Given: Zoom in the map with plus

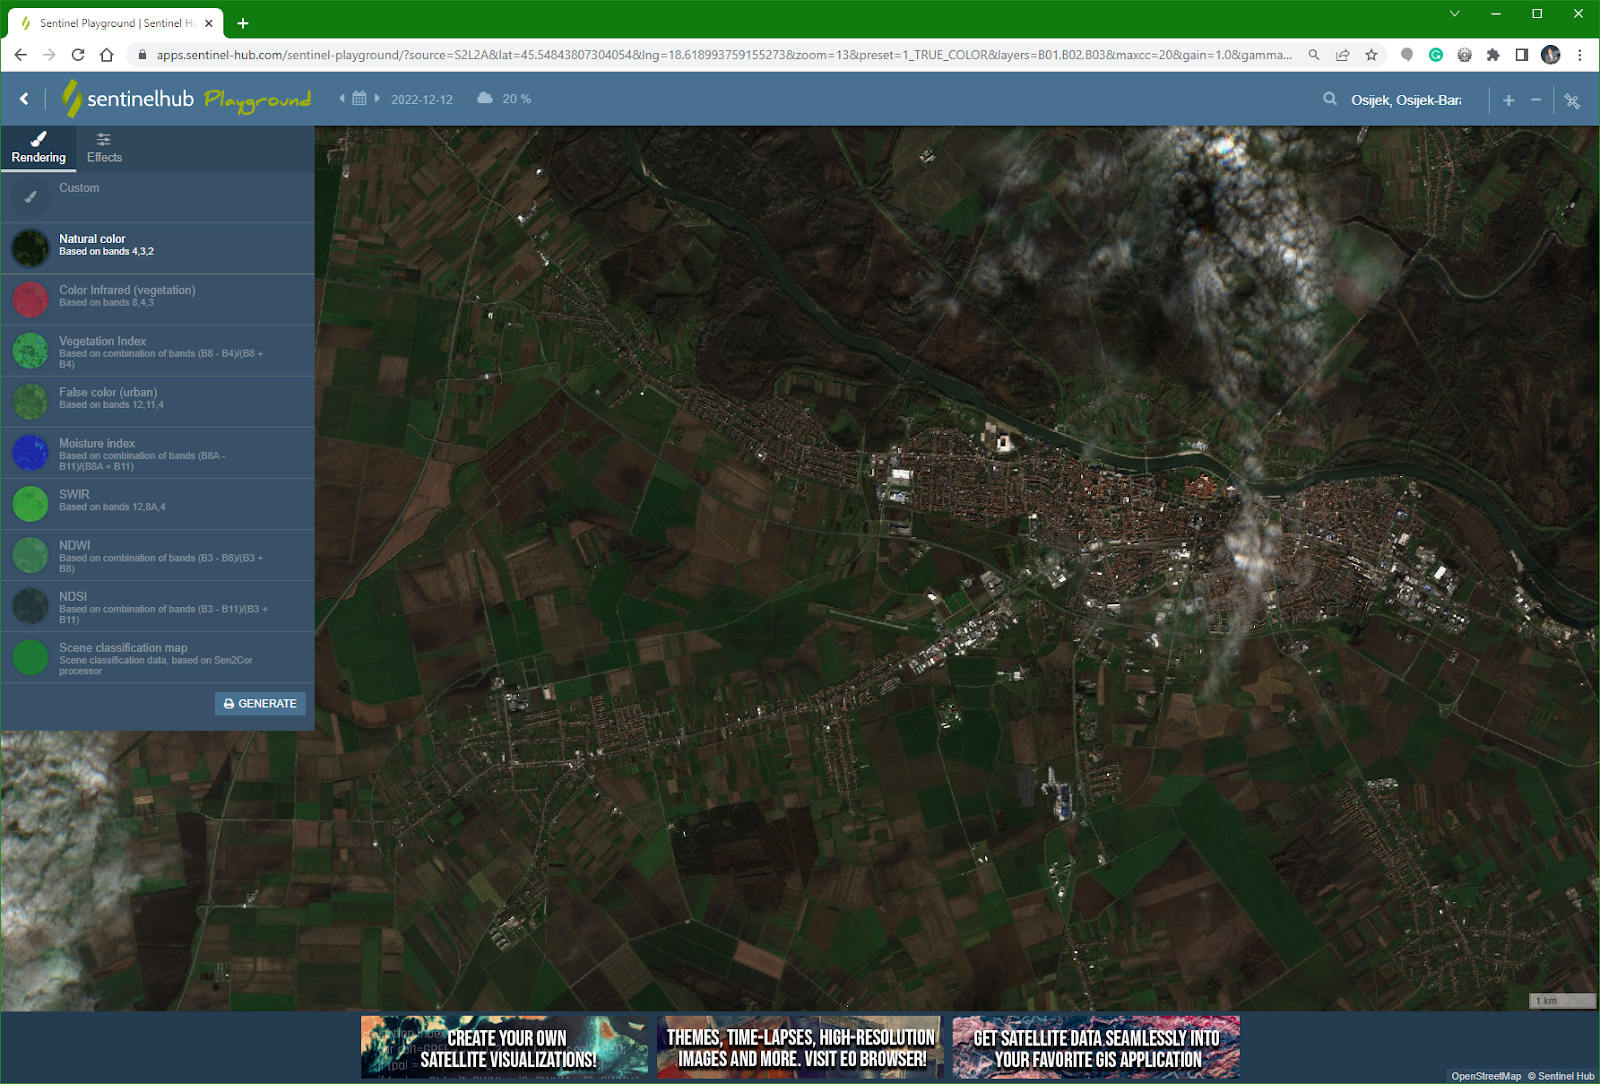Looking at the screenshot, I should (x=1508, y=100).
